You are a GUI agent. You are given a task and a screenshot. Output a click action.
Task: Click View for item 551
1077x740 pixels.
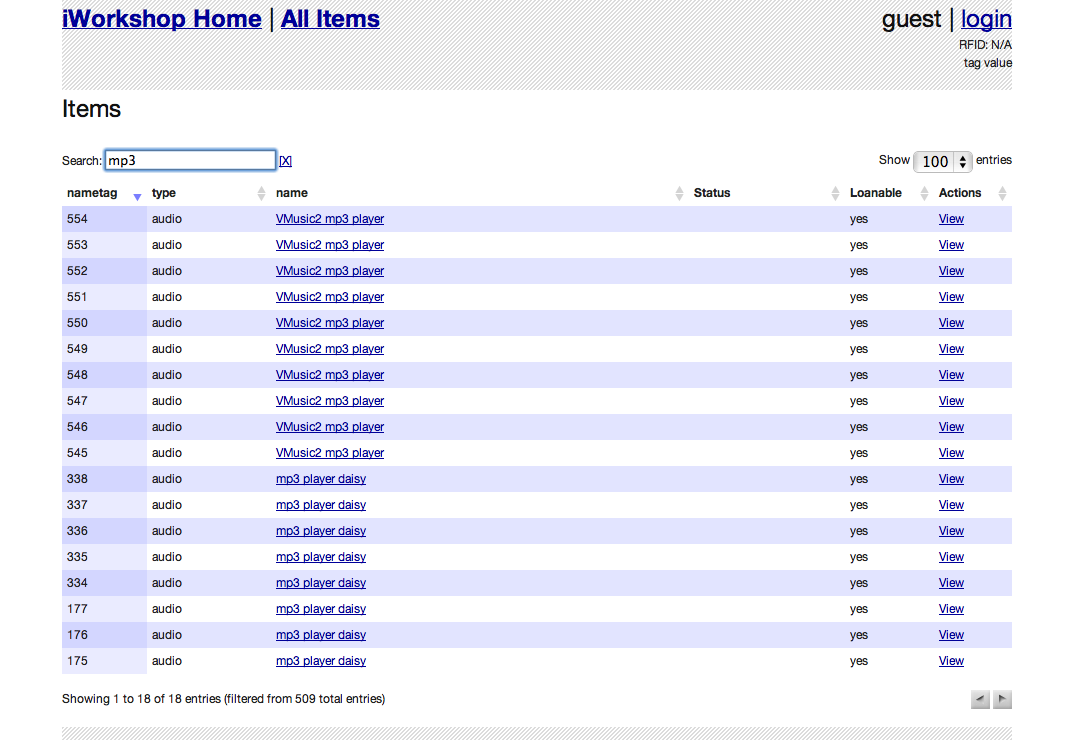pos(951,298)
